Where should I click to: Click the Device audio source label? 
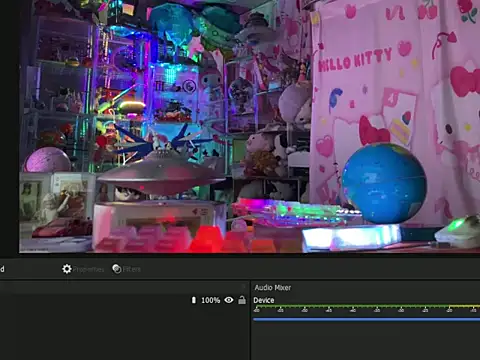point(264,300)
